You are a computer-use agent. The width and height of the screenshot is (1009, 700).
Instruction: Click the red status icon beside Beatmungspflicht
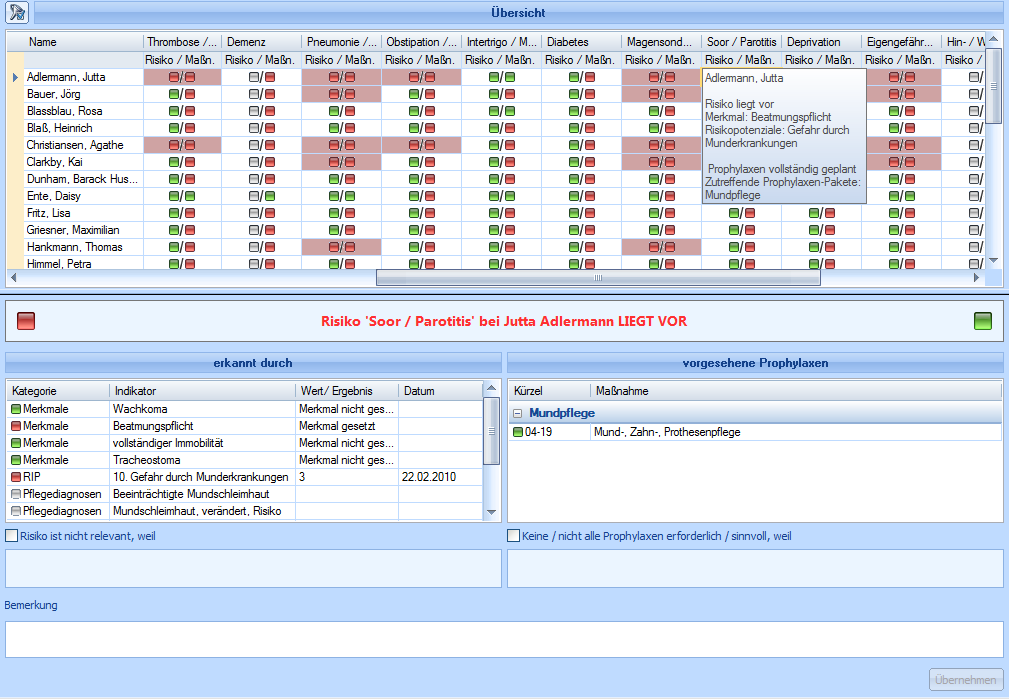(16, 426)
